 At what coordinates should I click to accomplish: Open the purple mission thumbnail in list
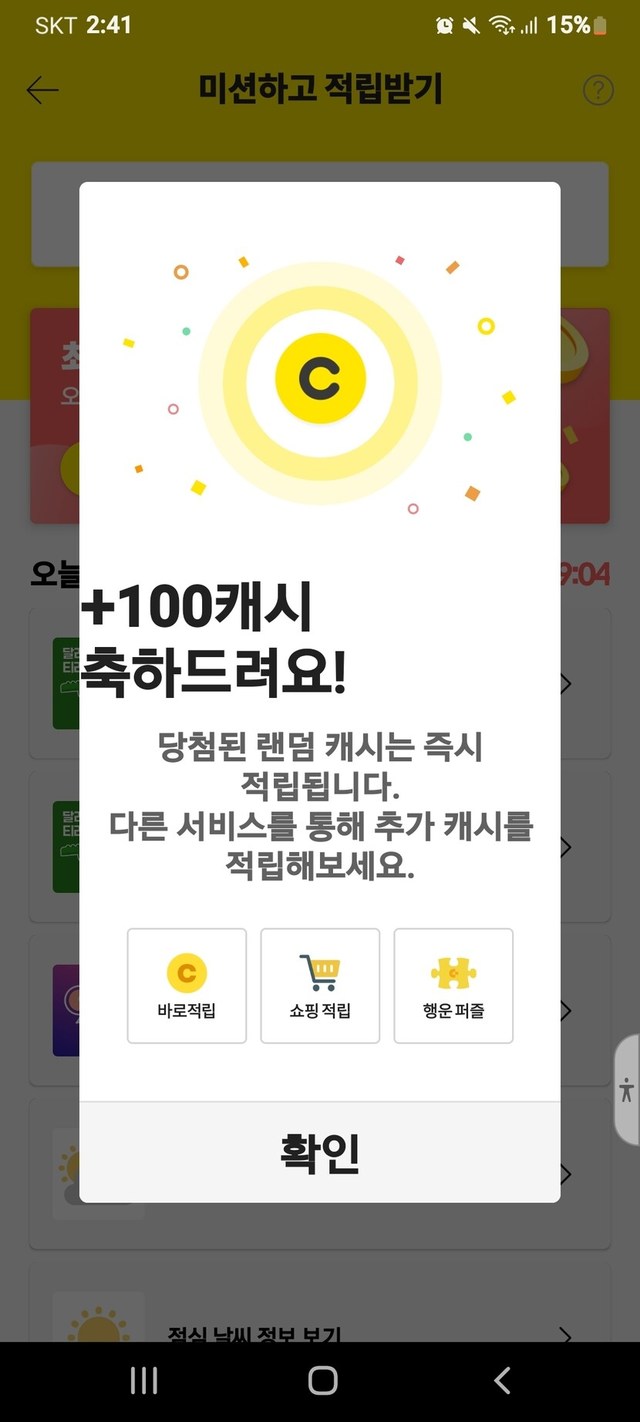[66, 1010]
